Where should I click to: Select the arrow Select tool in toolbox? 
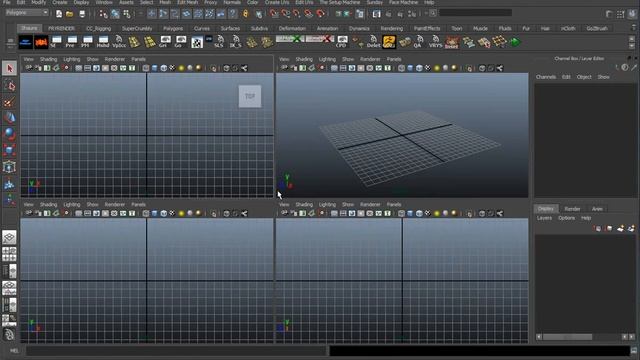[x=9, y=68]
